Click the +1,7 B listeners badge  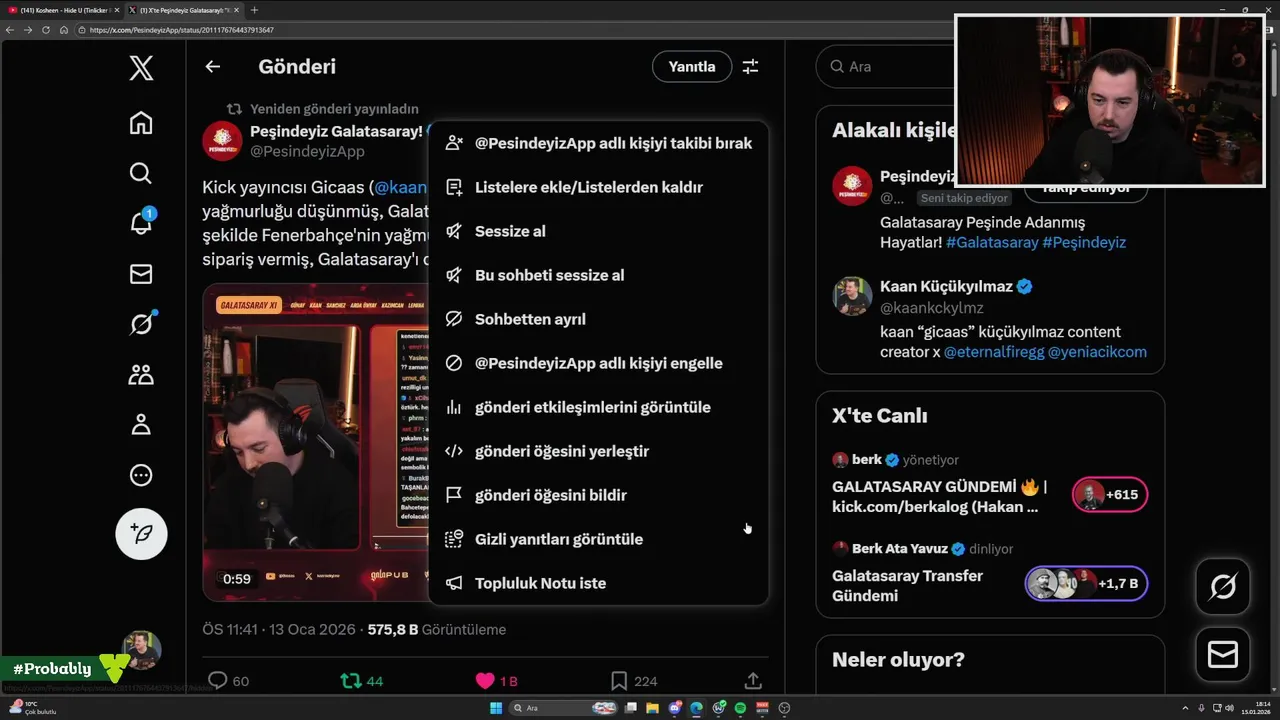click(1086, 583)
